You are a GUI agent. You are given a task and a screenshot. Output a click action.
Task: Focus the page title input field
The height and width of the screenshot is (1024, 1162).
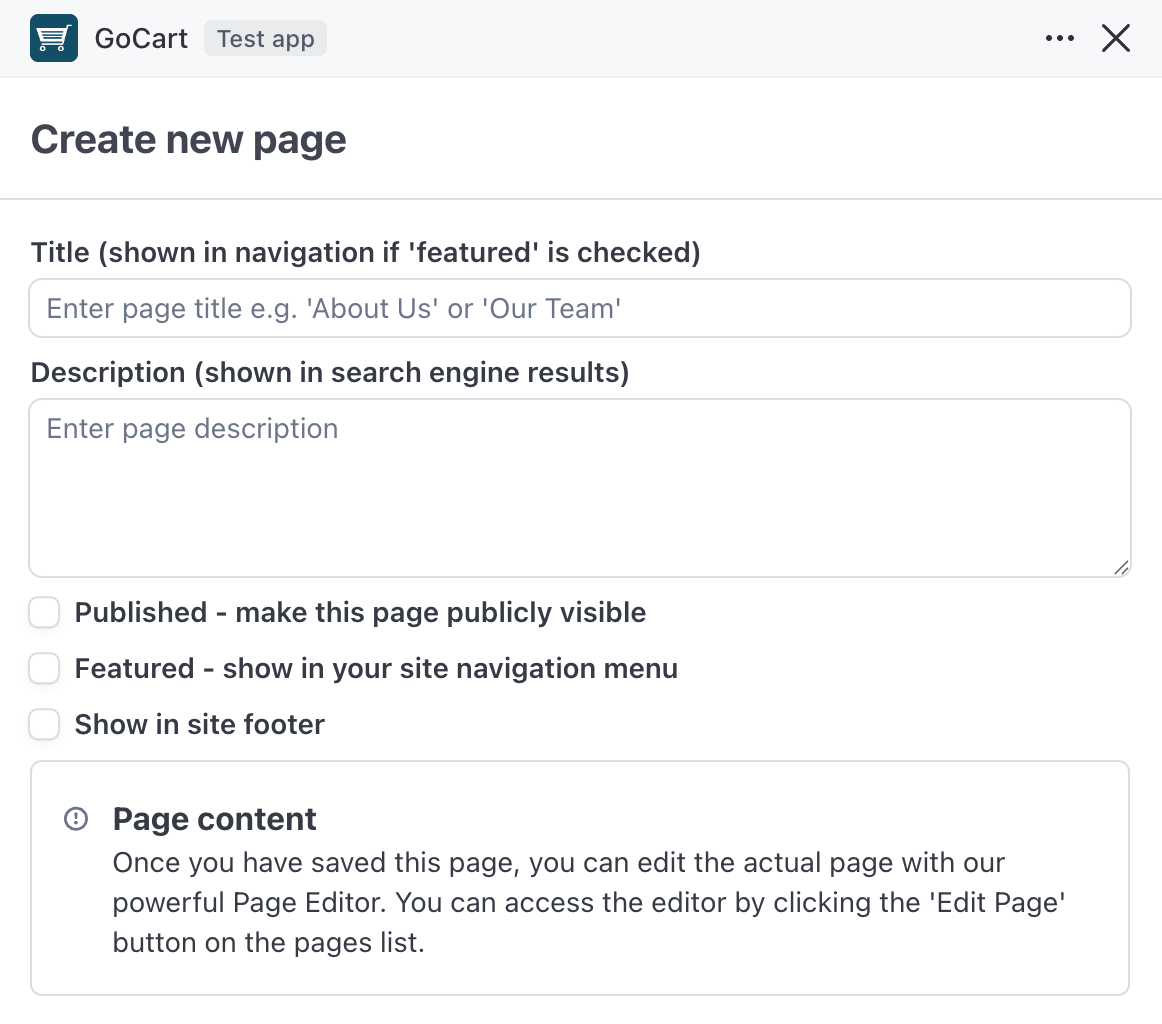(580, 308)
